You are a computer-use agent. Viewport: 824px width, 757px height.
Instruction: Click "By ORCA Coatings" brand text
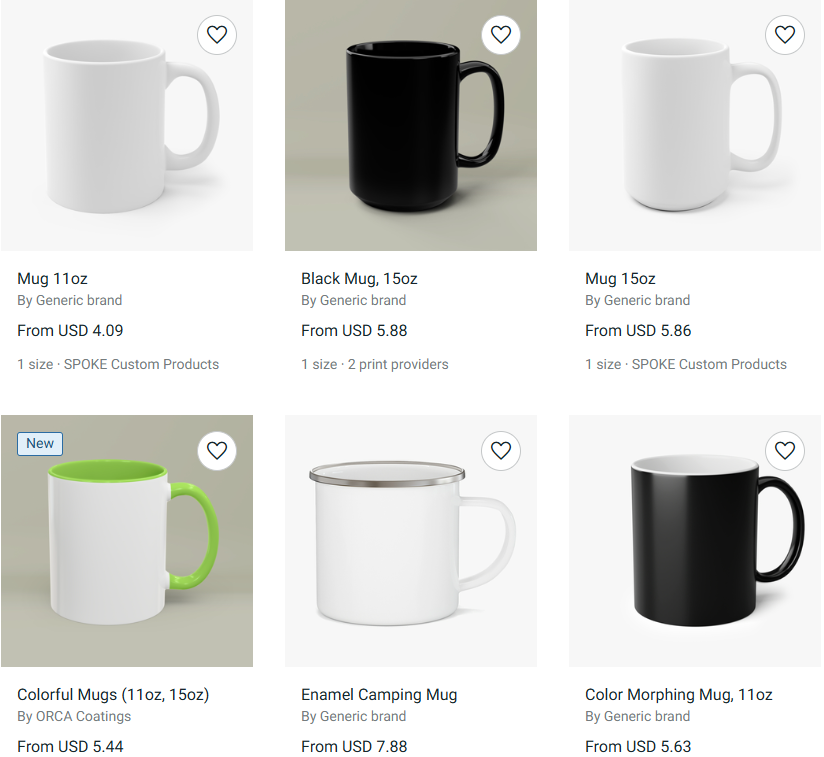[x=74, y=717]
